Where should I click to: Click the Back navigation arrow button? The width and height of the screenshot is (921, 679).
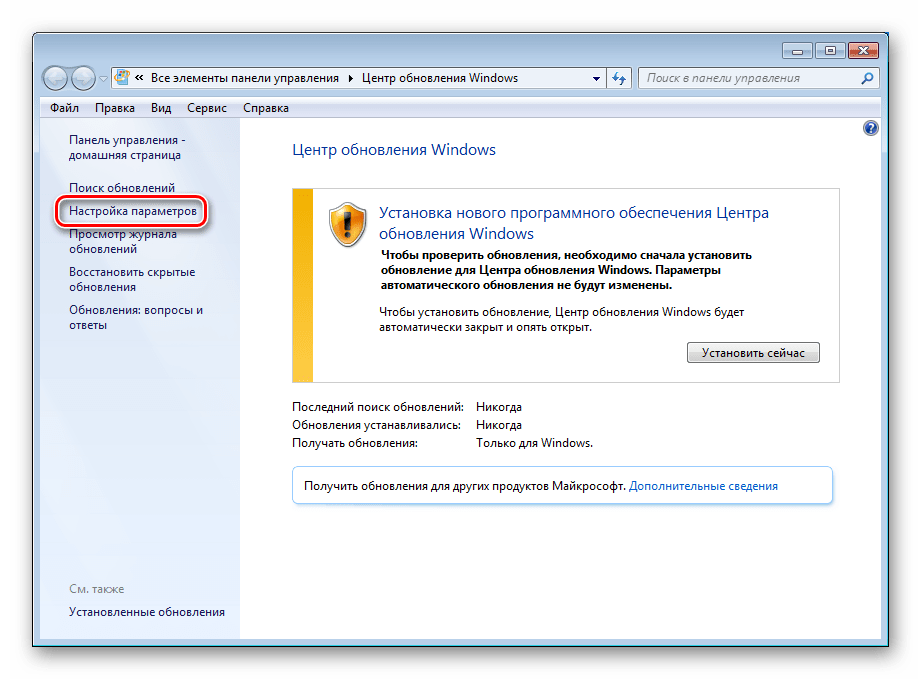pyautogui.click(x=56, y=78)
